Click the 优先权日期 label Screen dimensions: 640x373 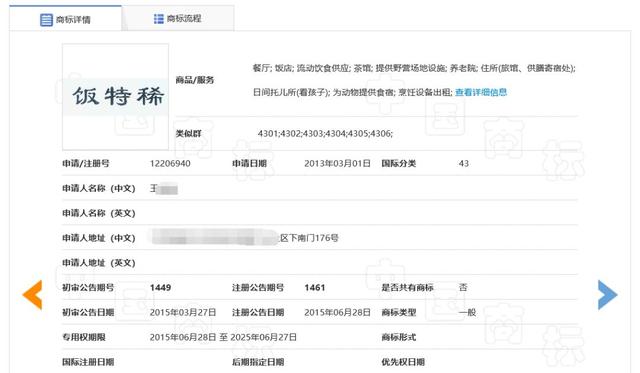[403, 362]
